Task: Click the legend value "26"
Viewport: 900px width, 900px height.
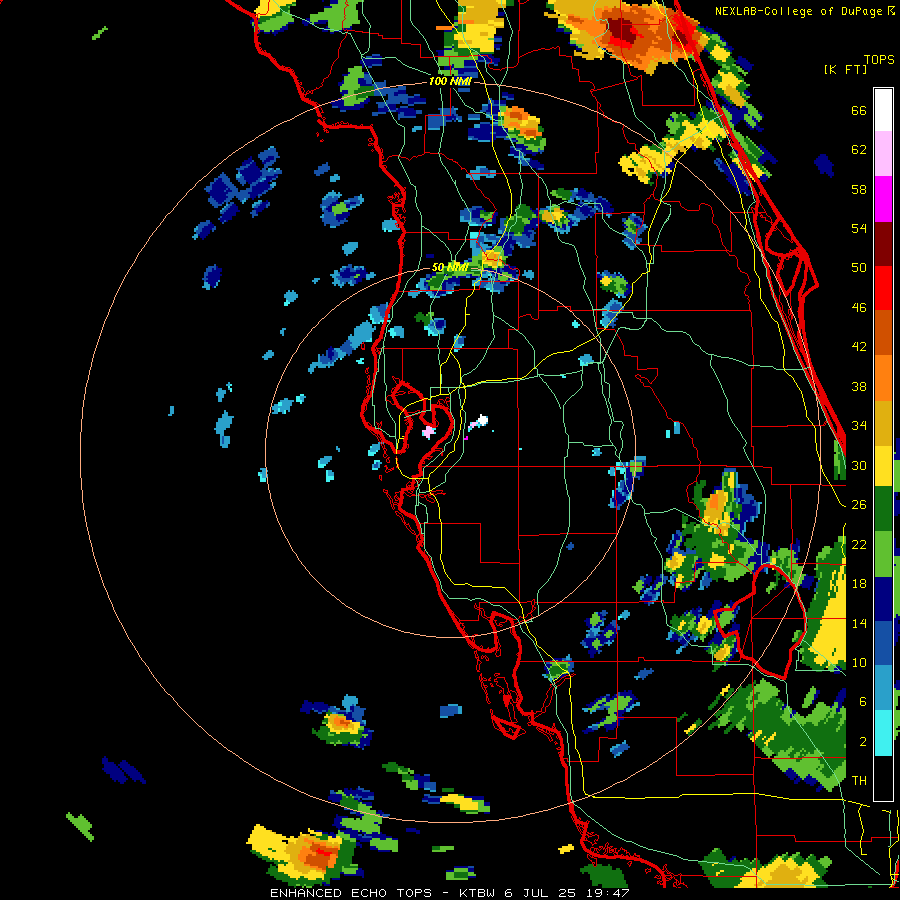Action: pos(859,505)
